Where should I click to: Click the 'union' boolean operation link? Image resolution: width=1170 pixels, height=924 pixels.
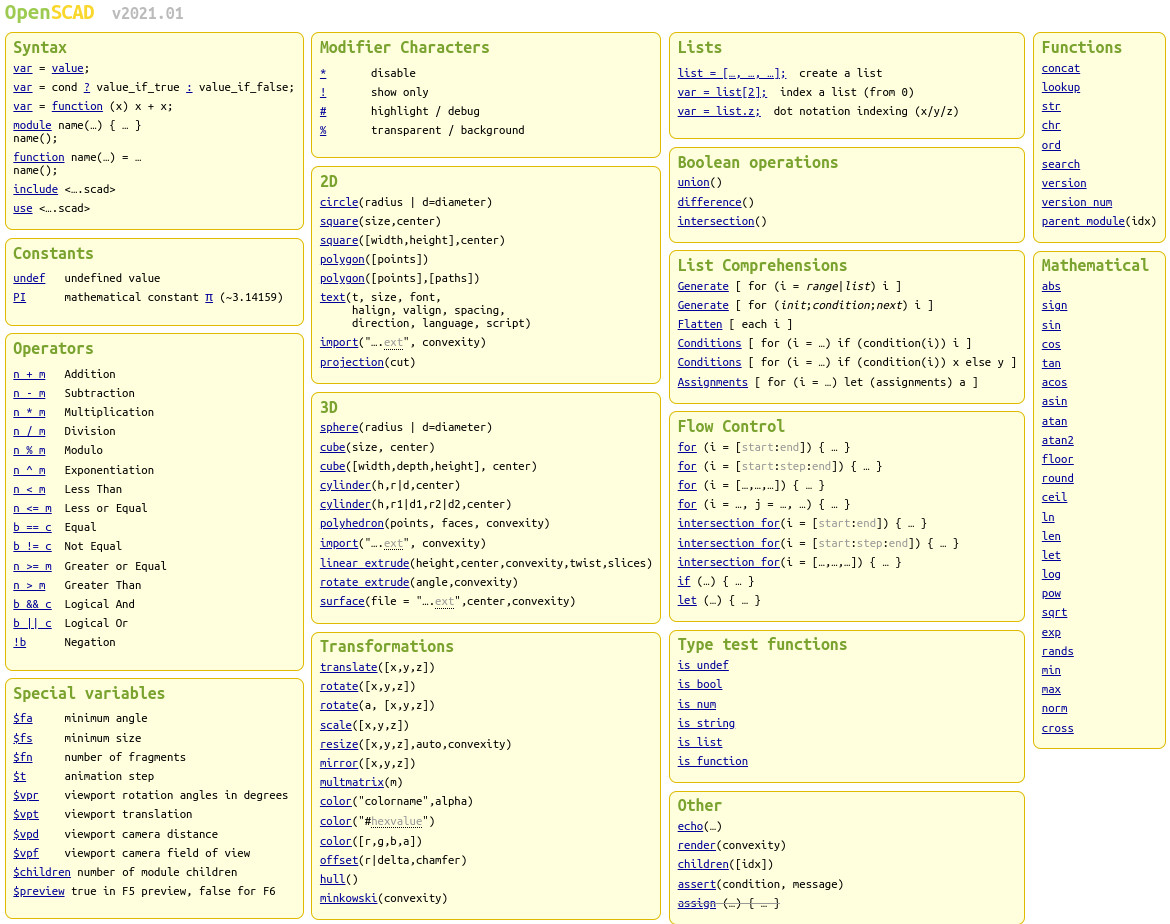pyautogui.click(x=693, y=183)
